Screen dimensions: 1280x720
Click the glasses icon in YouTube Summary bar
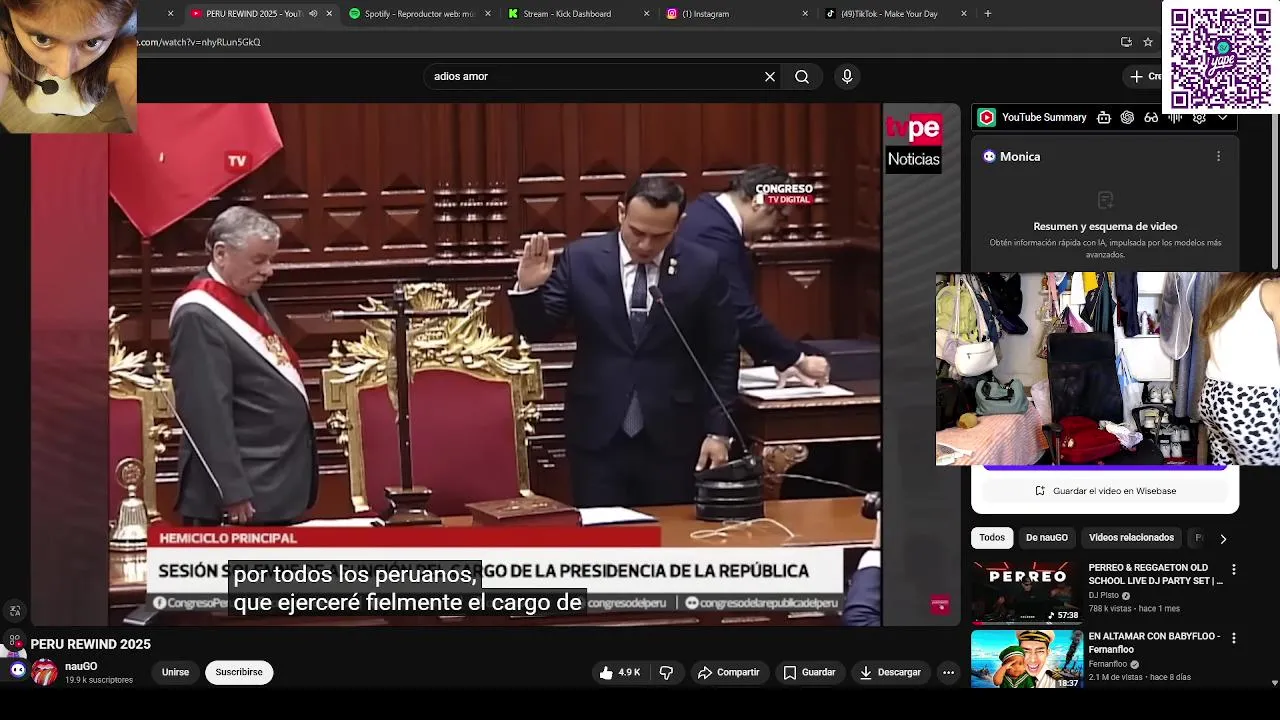point(1151,117)
